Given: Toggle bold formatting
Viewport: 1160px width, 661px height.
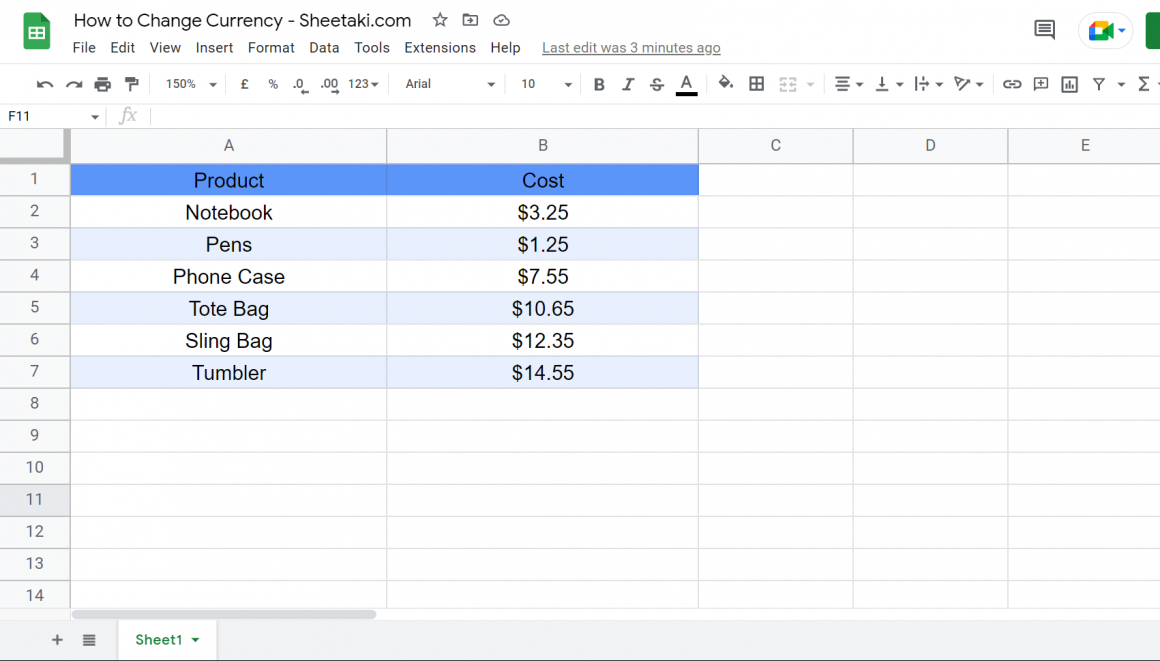Looking at the screenshot, I should coord(598,84).
